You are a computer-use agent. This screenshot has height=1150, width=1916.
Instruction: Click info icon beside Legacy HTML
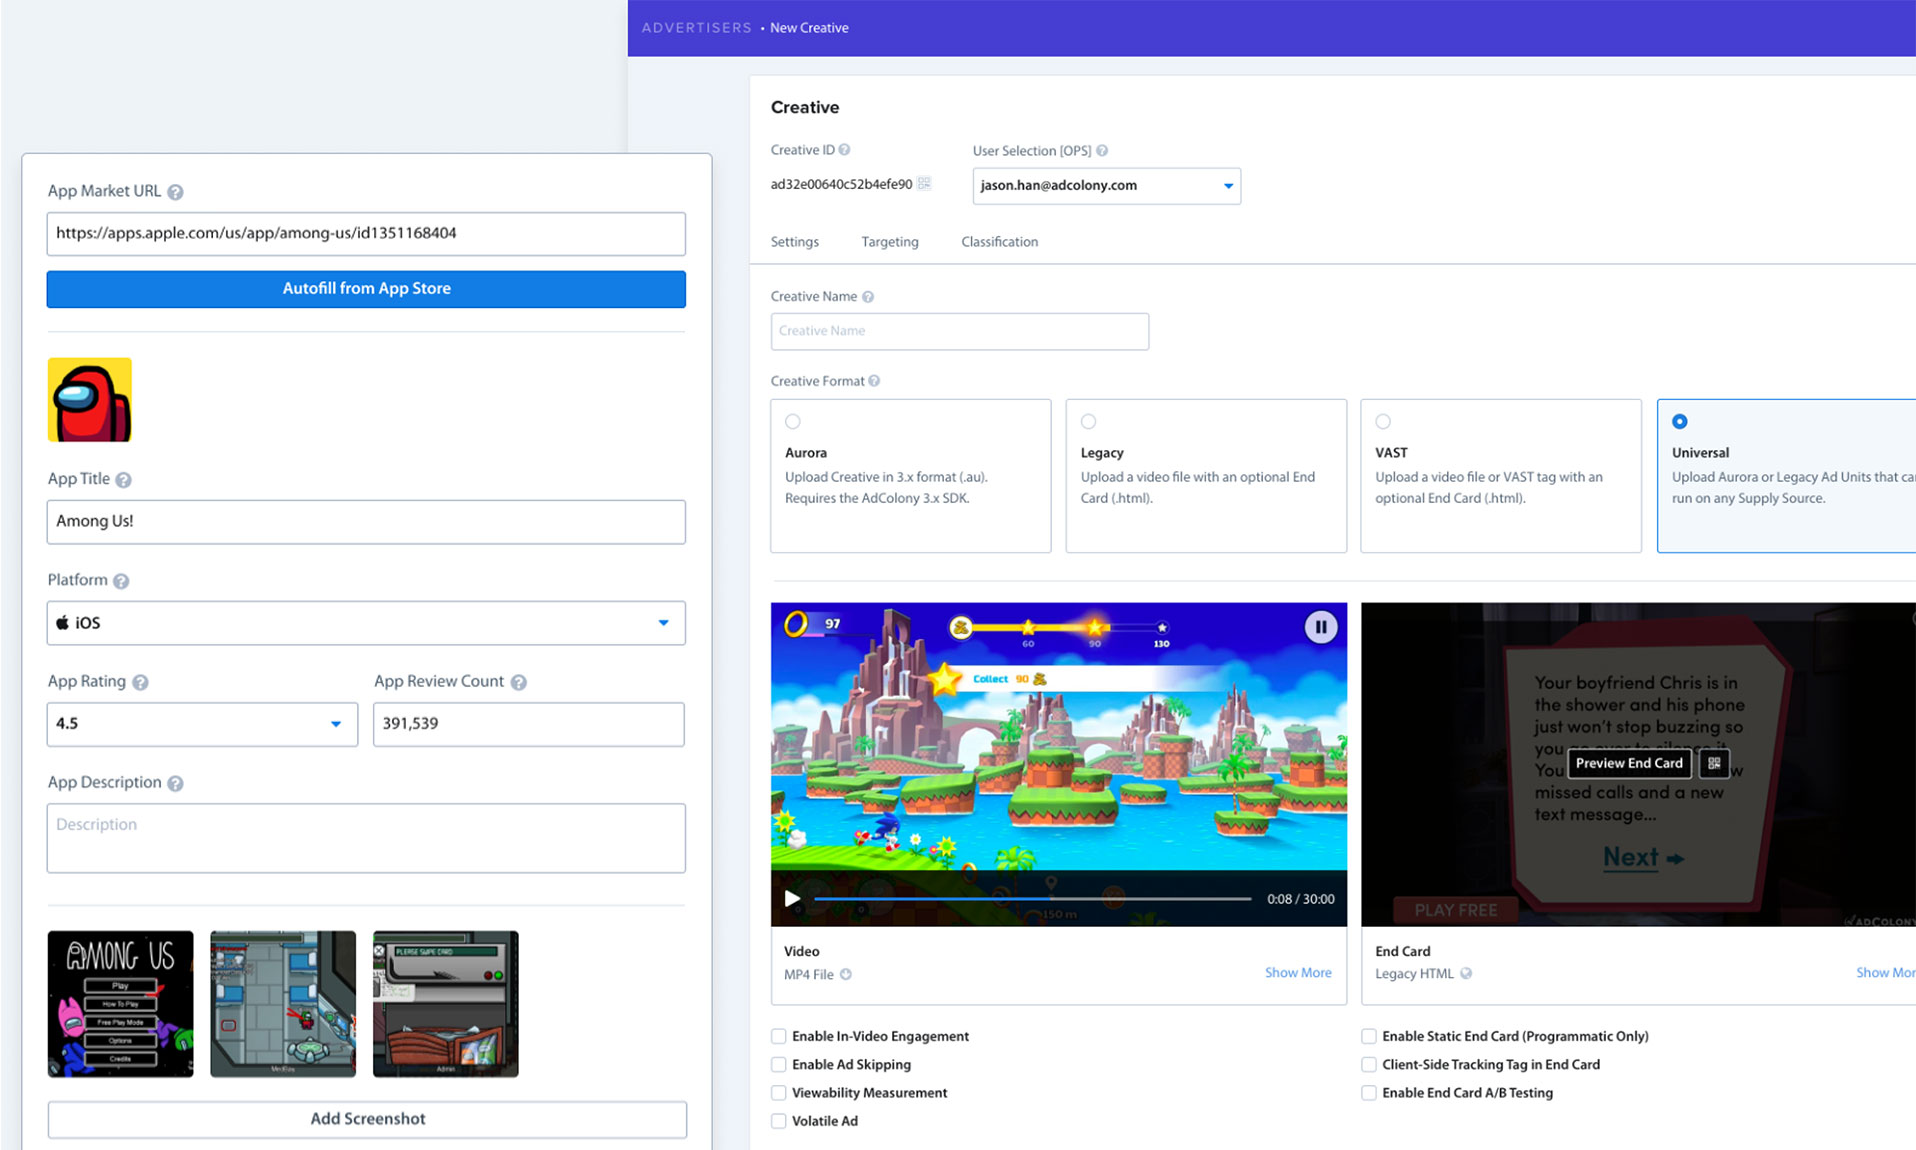1466,974
